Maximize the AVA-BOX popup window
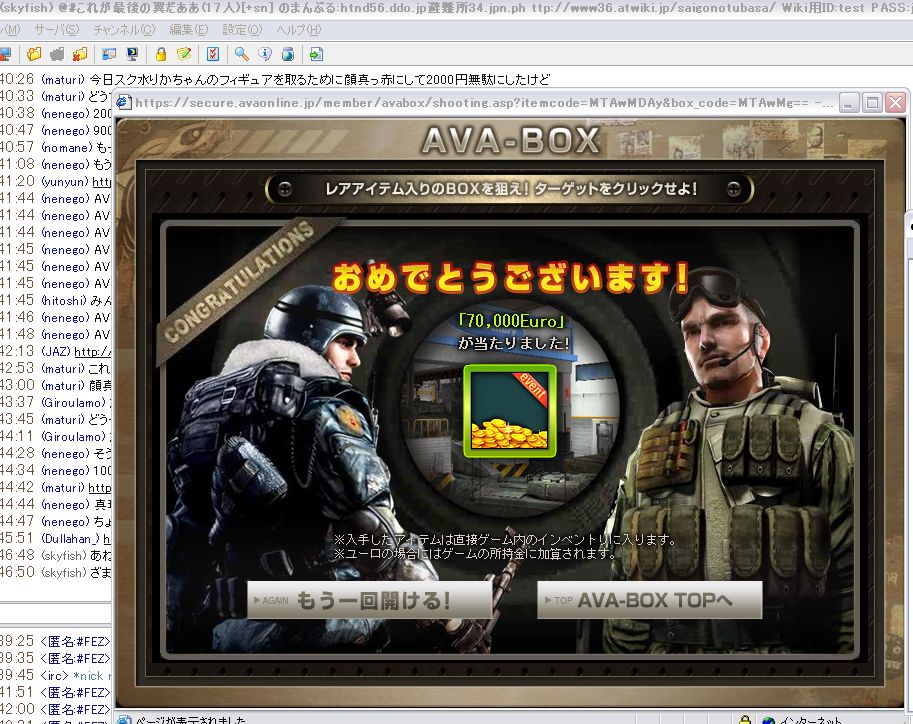Image resolution: width=913 pixels, height=724 pixels. [x=872, y=103]
